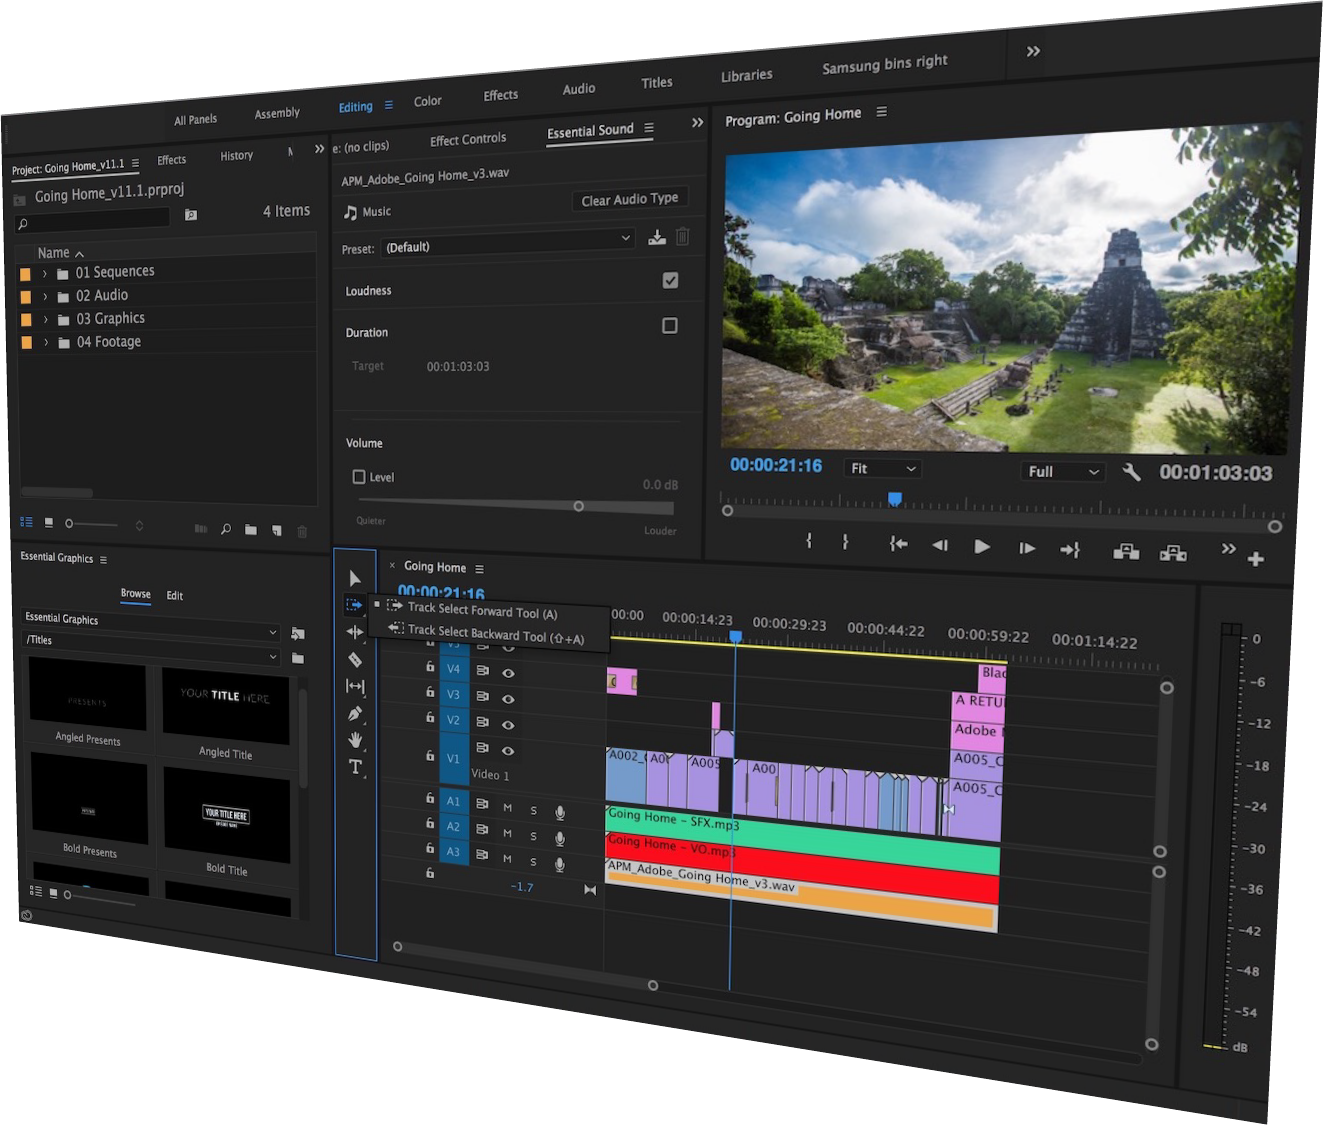Choose the Selection arrow tool

[355, 578]
